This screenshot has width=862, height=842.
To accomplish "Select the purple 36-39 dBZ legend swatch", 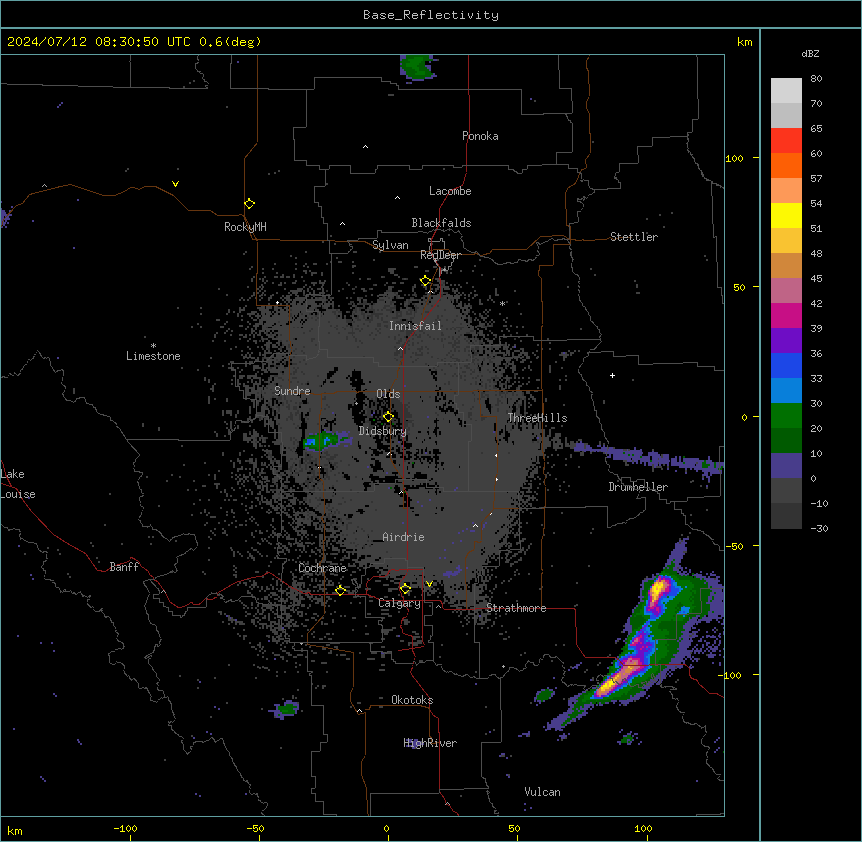I will point(786,340).
